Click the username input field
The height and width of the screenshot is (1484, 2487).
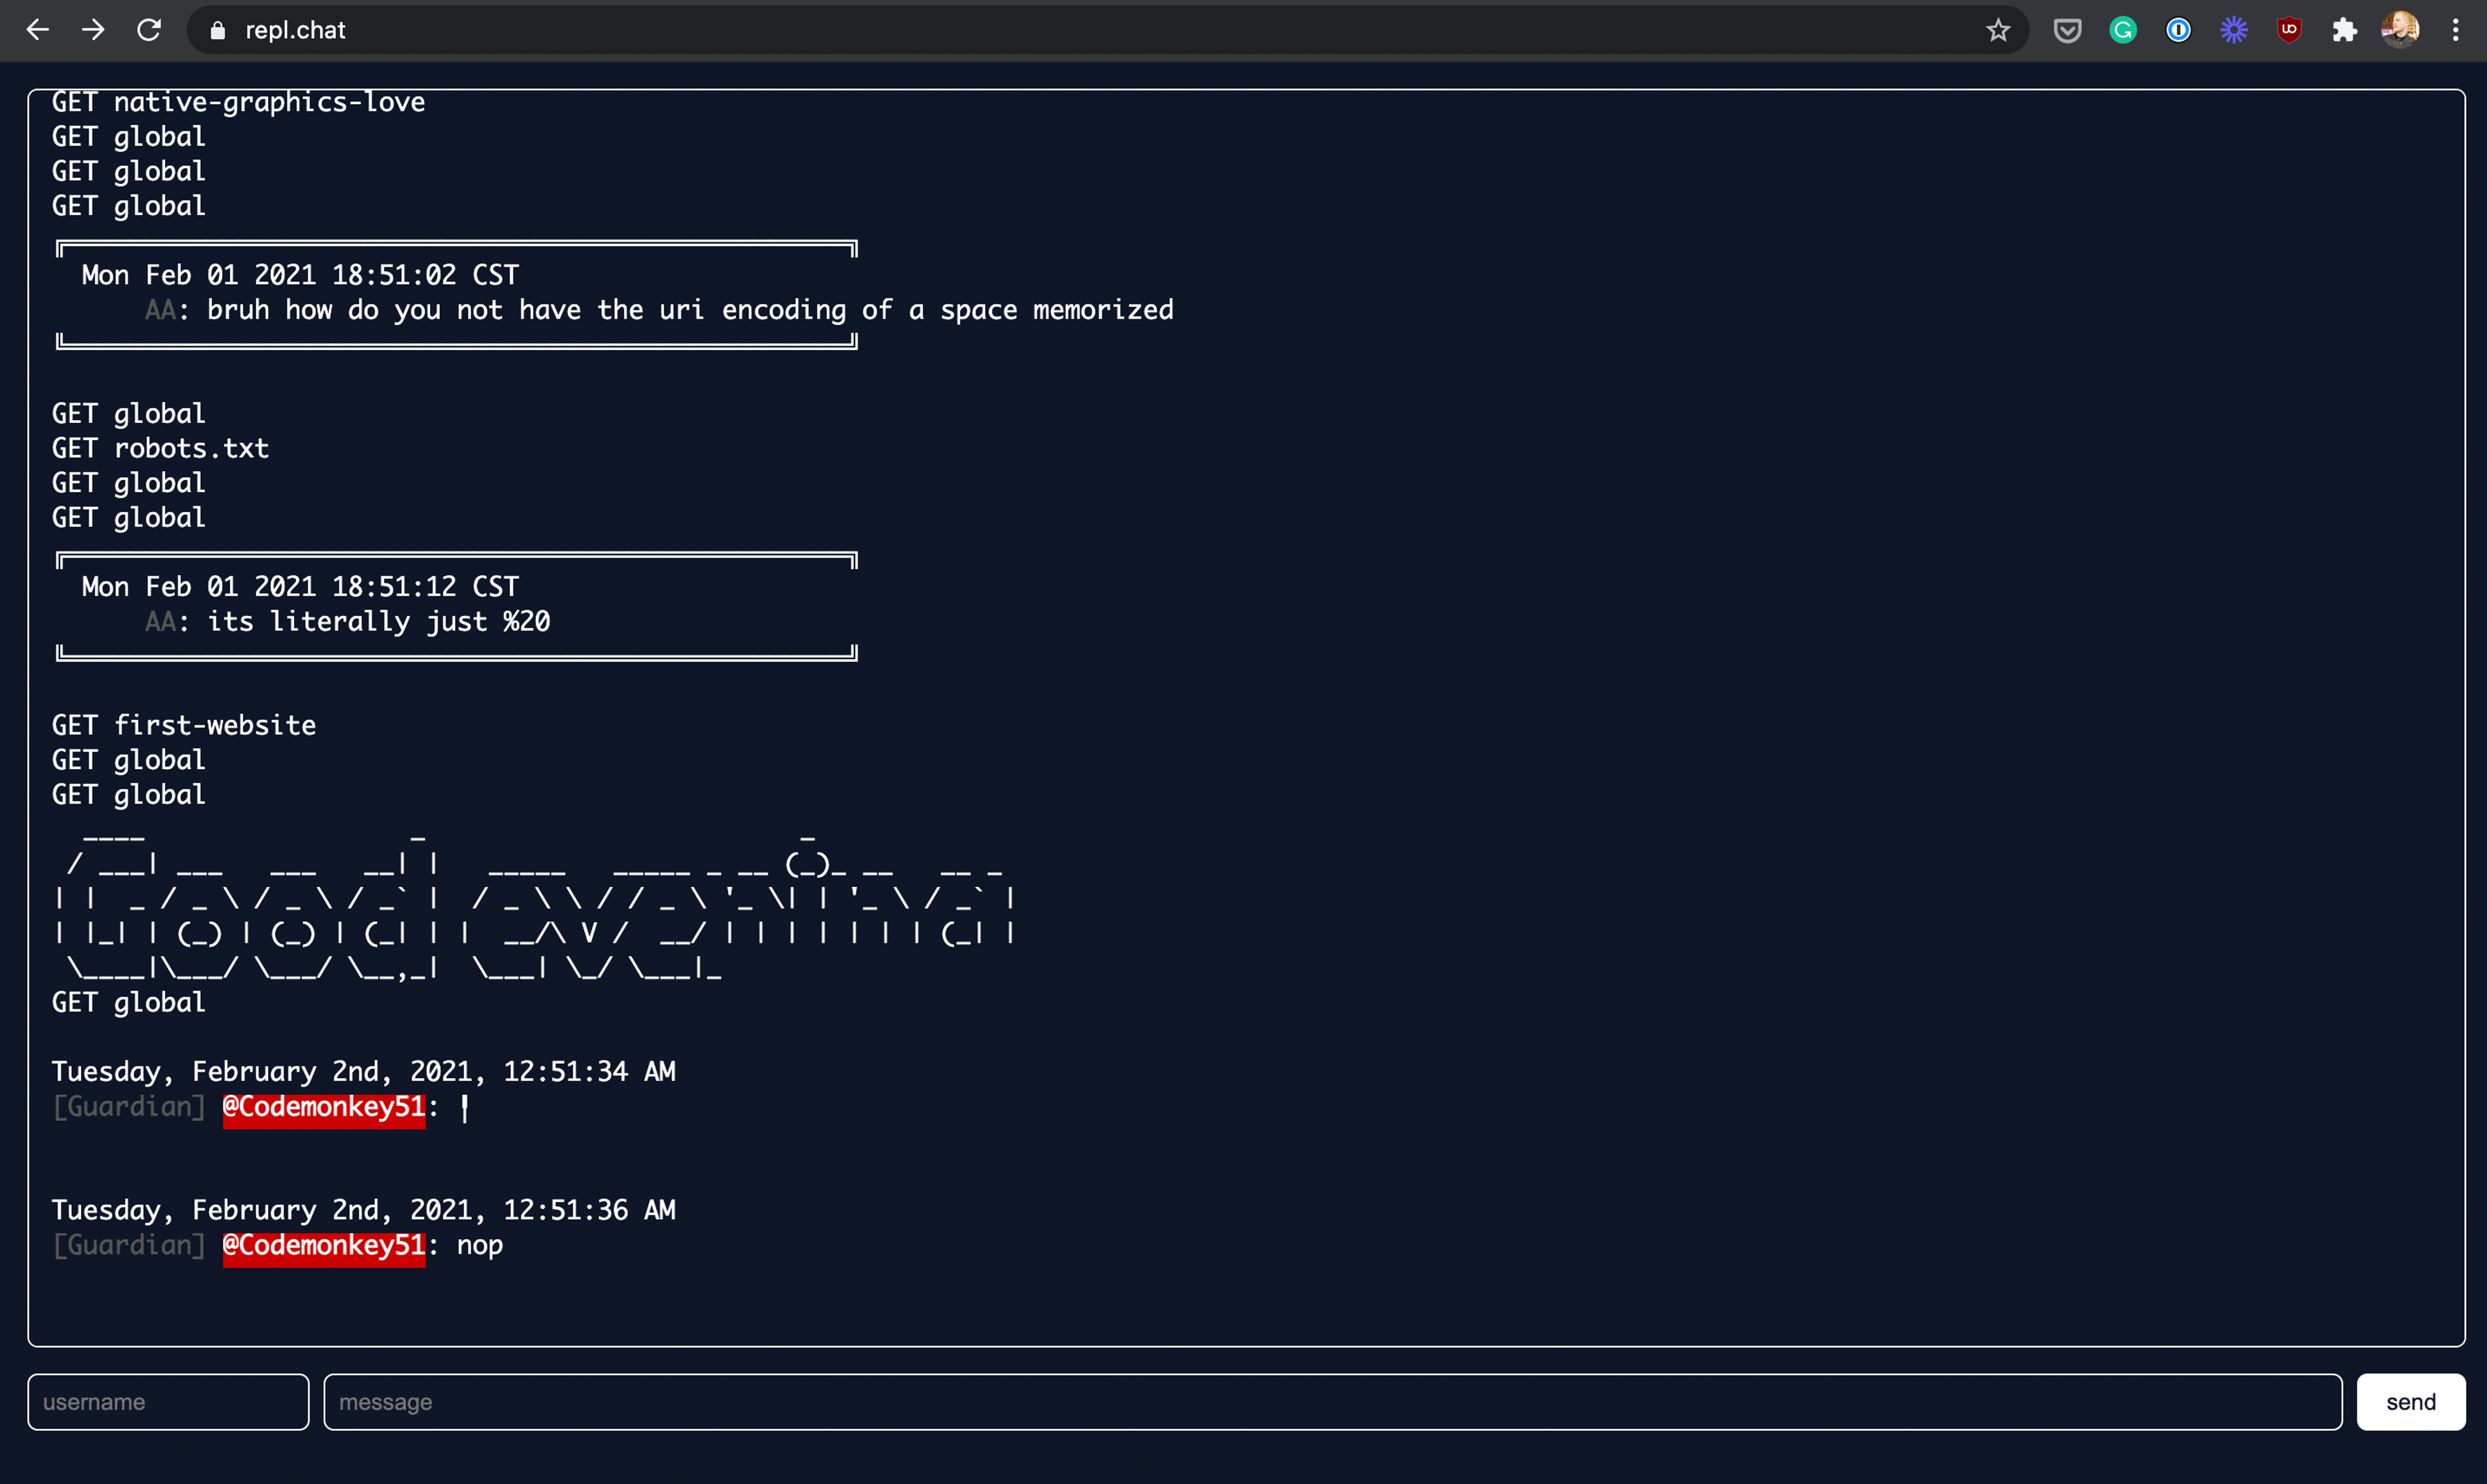tap(168, 1401)
